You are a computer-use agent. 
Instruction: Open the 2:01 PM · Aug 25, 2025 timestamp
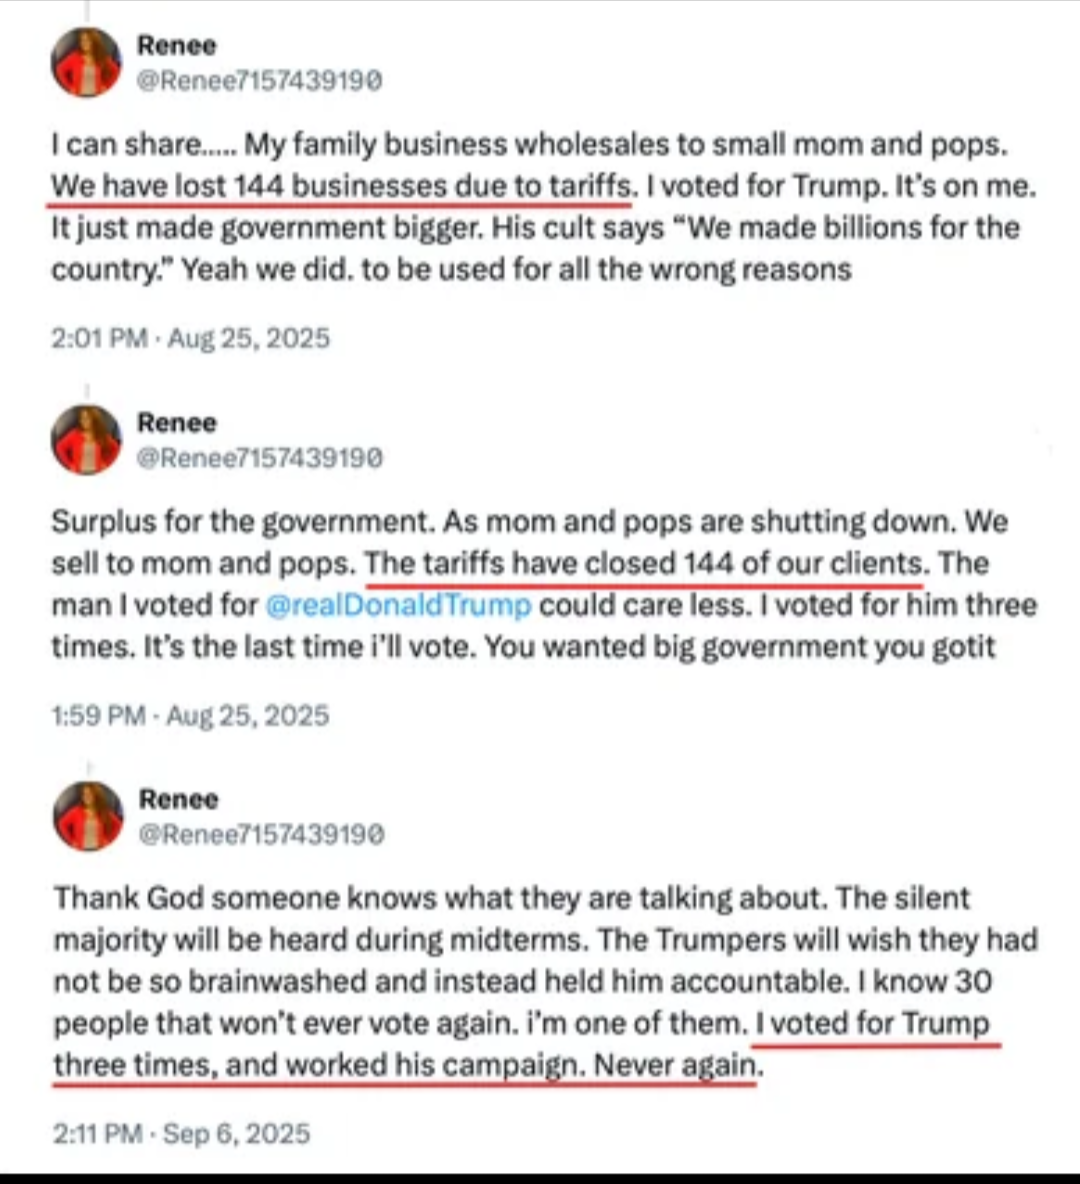190,338
